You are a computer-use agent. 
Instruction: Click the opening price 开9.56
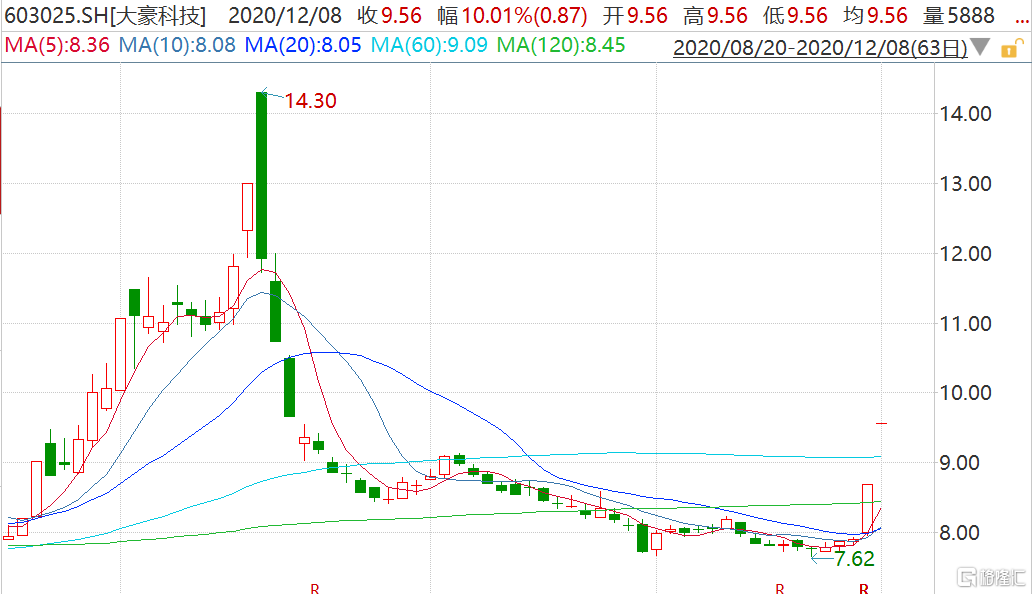[635, 15]
